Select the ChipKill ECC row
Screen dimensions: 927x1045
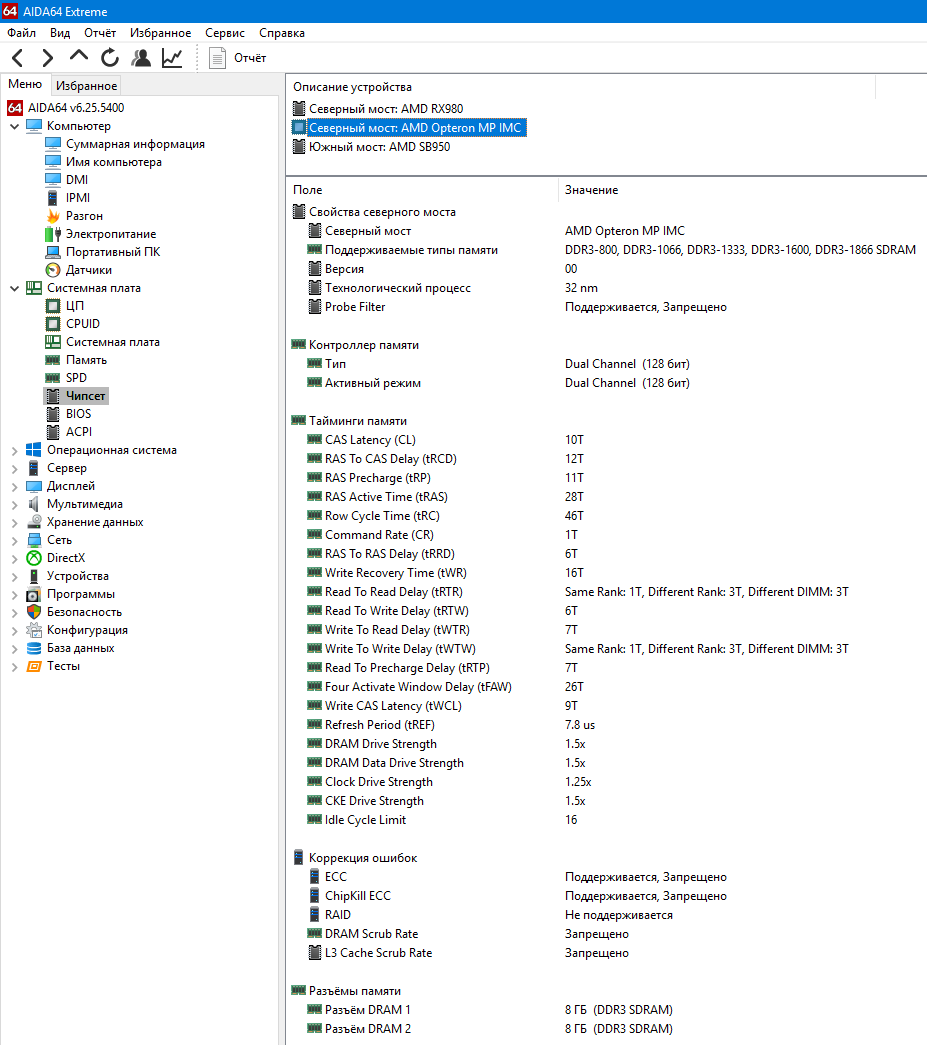tap(606, 896)
